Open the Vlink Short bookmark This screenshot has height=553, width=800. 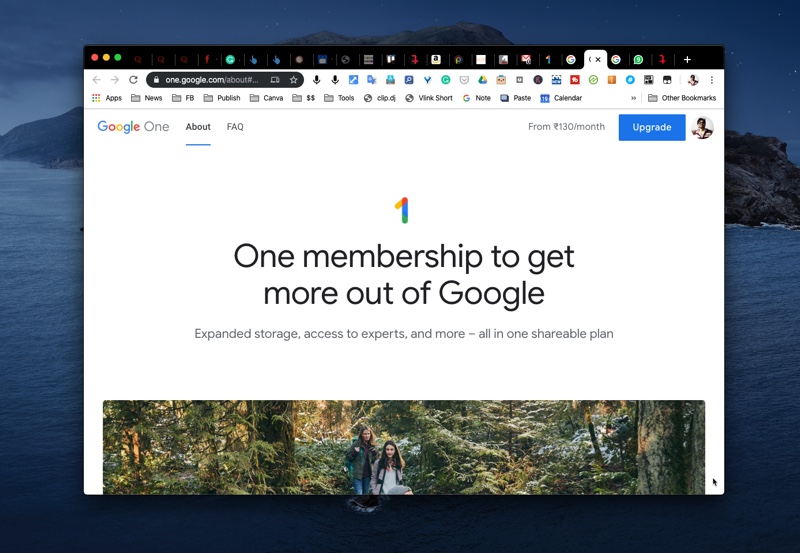(429, 98)
